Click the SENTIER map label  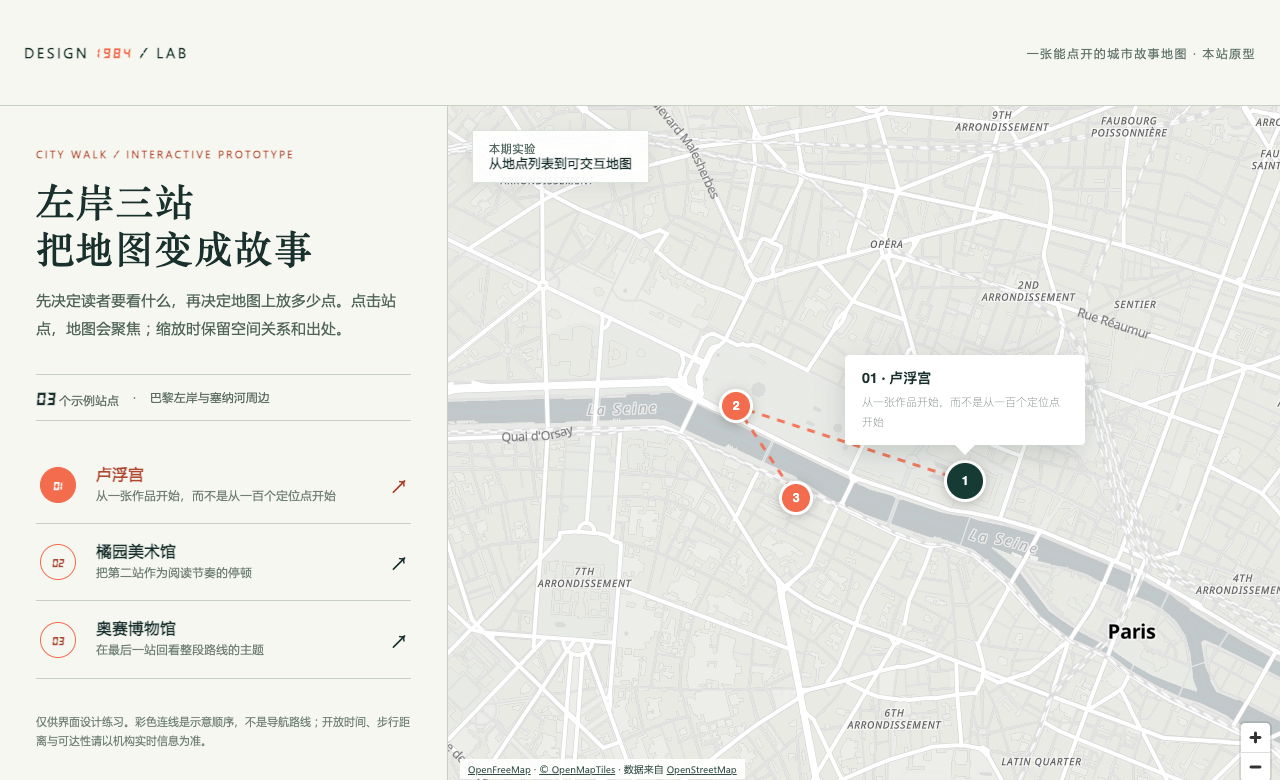(x=1135, y=304)
